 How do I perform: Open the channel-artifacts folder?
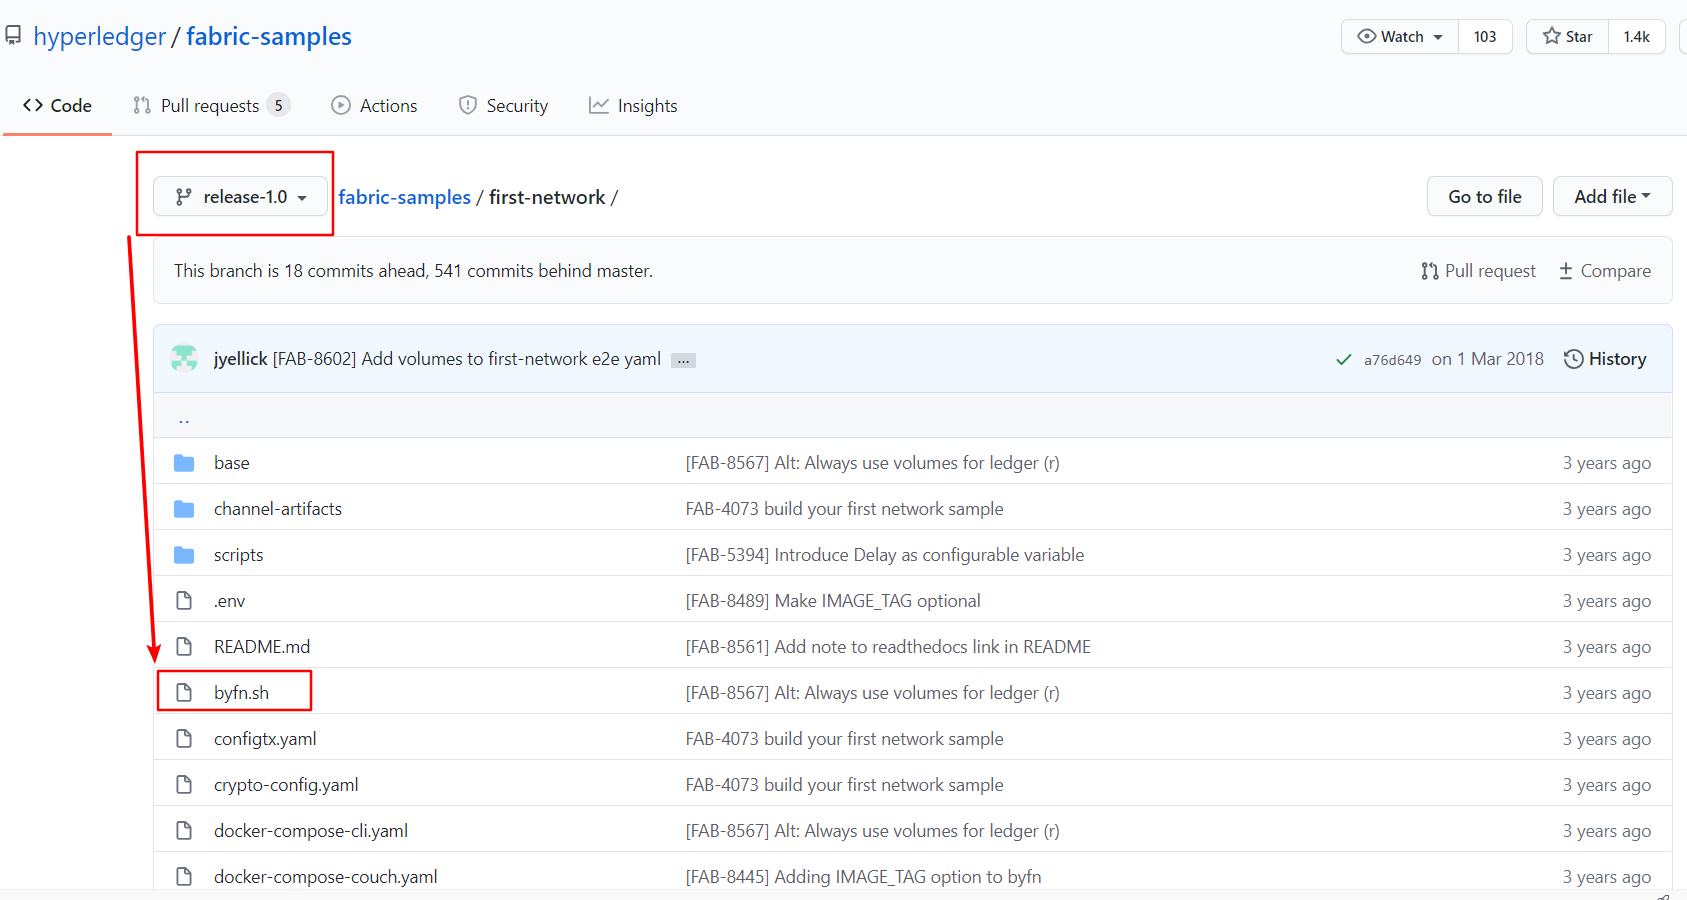tap(278, 509)
